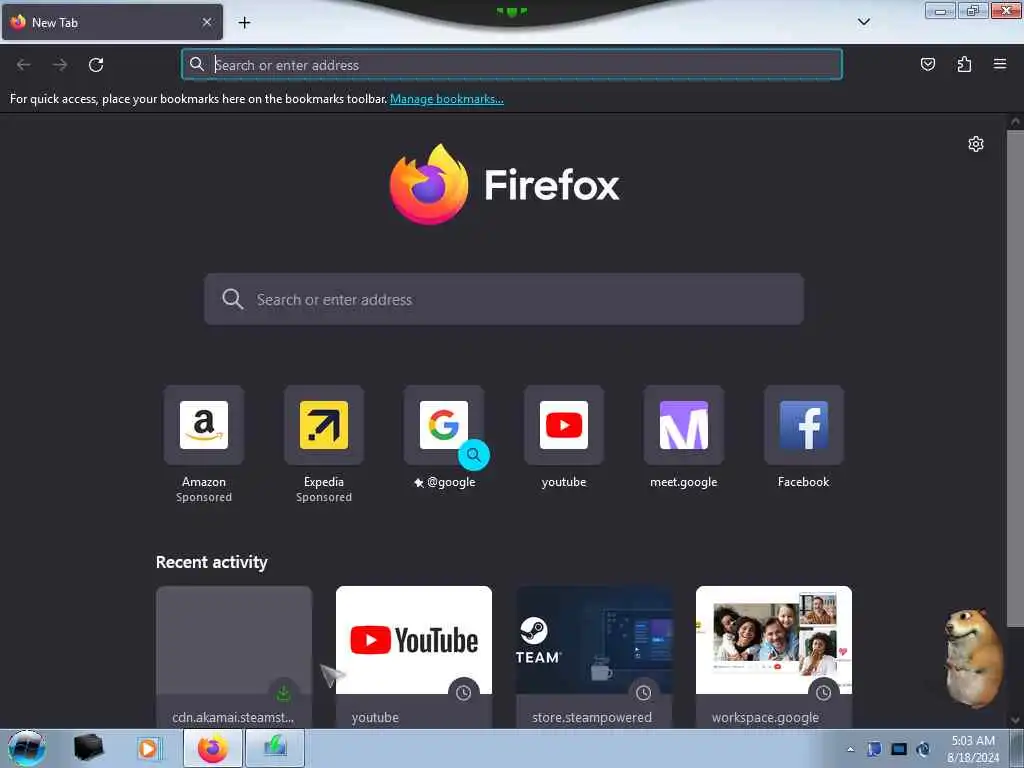Open the Firefox application menu

[999, 64]
